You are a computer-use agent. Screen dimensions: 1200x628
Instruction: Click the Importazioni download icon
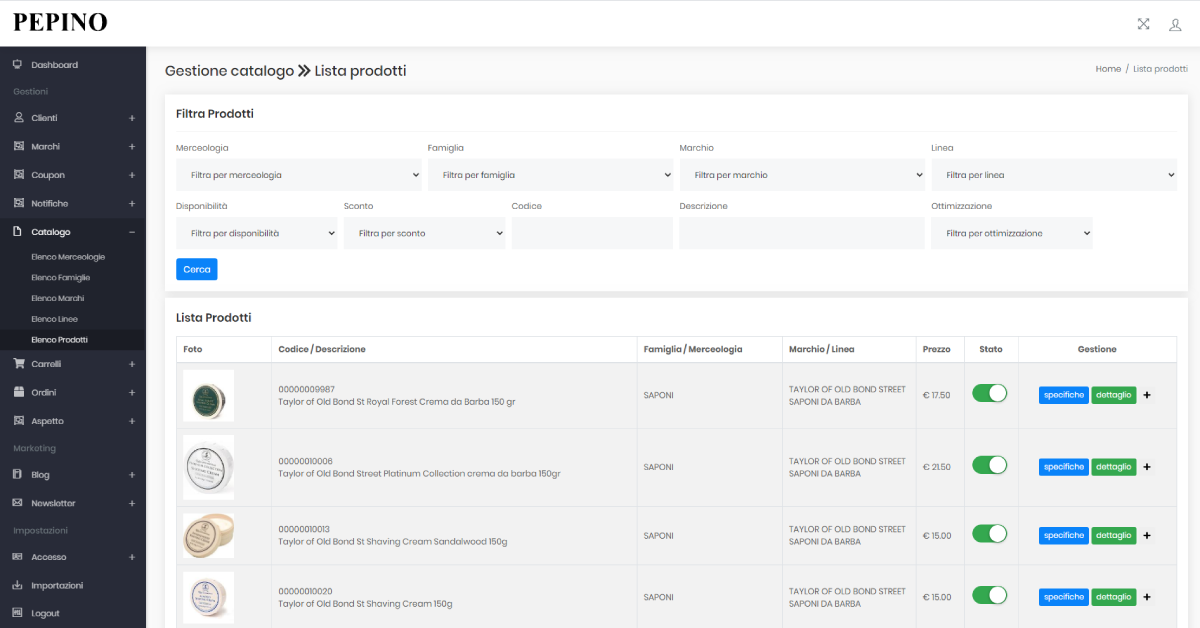pos(18,585)
